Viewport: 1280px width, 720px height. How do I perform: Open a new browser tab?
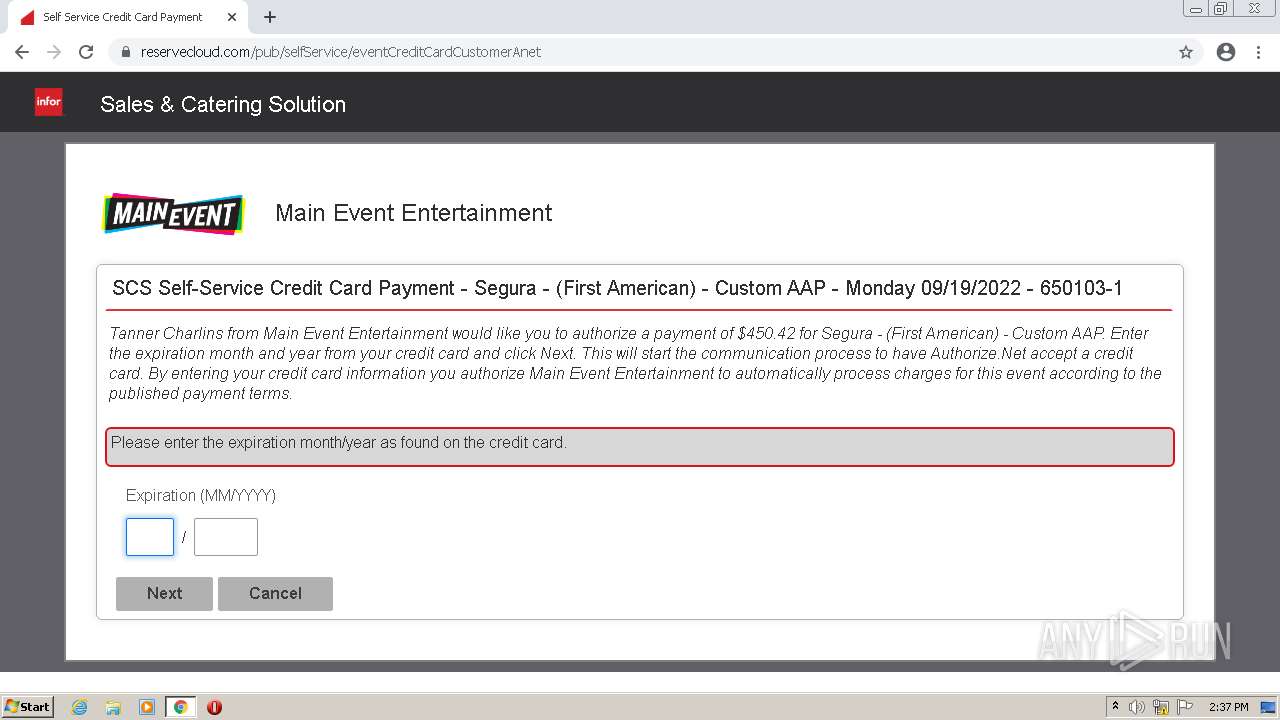[x=270, y=17]
